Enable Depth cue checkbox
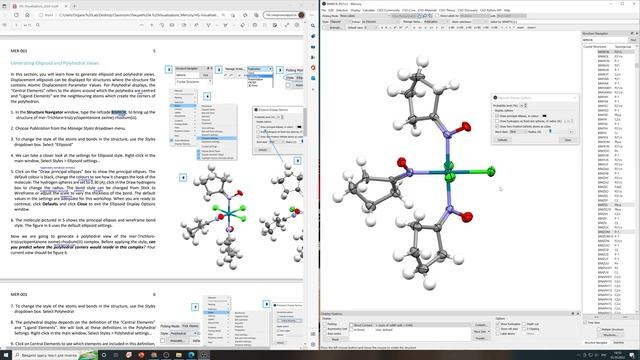The height and width of the screenshot is (360, 640). [524, 324]
